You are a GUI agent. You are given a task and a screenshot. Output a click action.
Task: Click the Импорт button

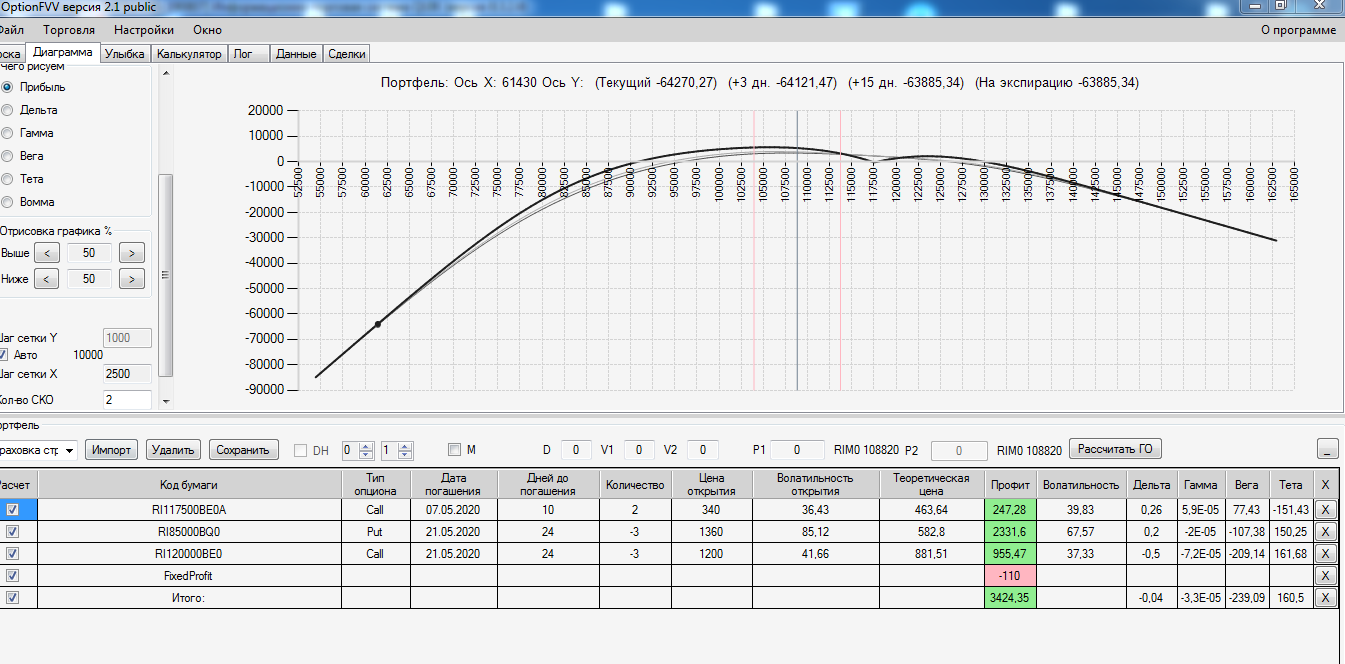point(111,450)
